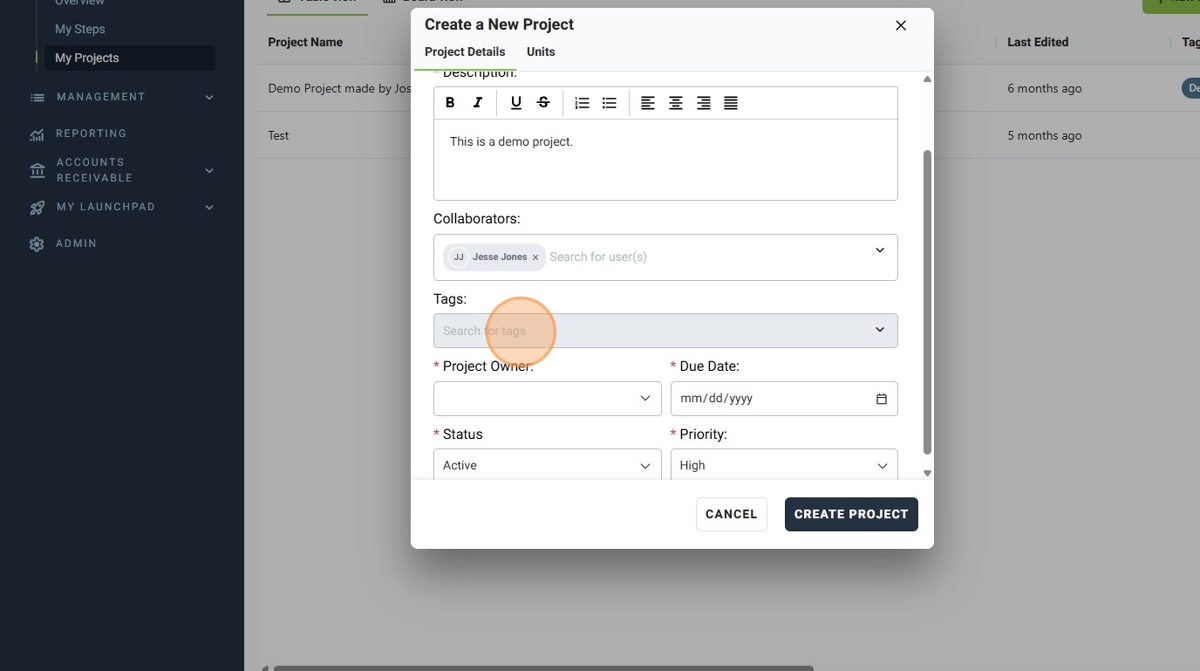Switch to the Units tab
1200x671 pixels.
[541, 52]
